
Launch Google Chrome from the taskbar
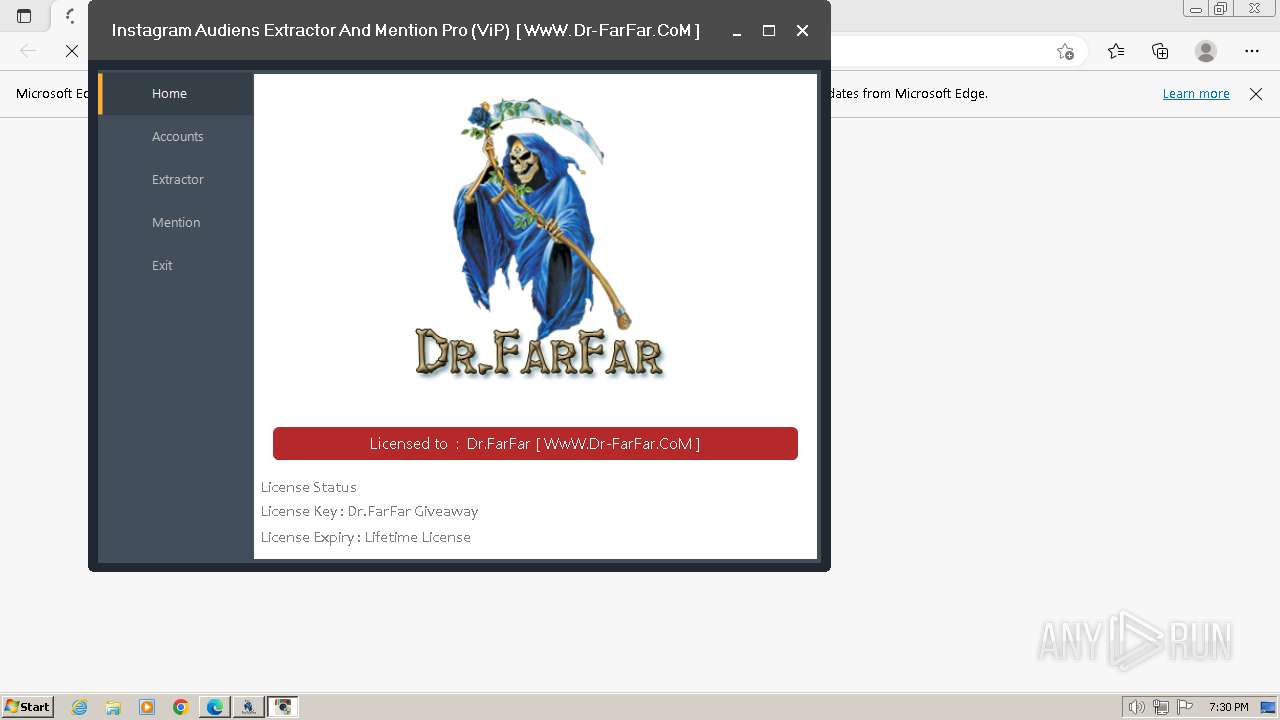click(x=181, y=707)
